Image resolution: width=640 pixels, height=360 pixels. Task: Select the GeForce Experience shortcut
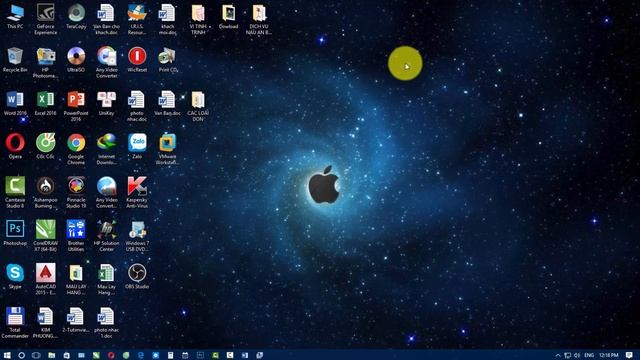45,19
